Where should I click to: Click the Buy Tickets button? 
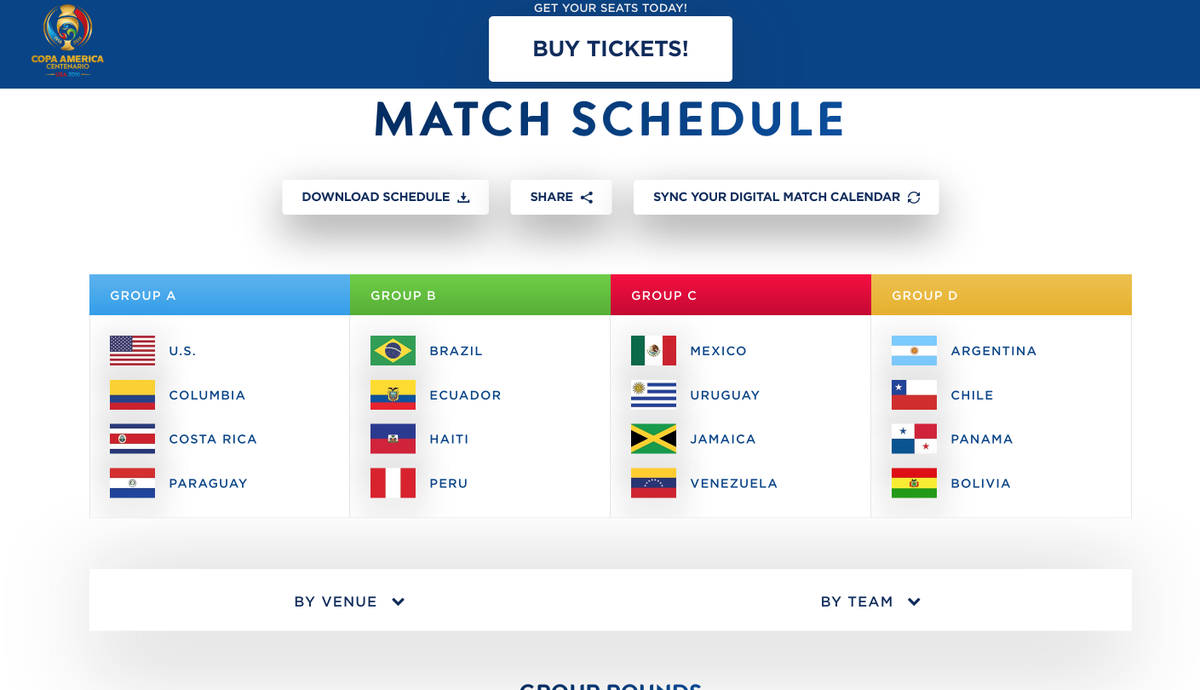click(610, 49)
